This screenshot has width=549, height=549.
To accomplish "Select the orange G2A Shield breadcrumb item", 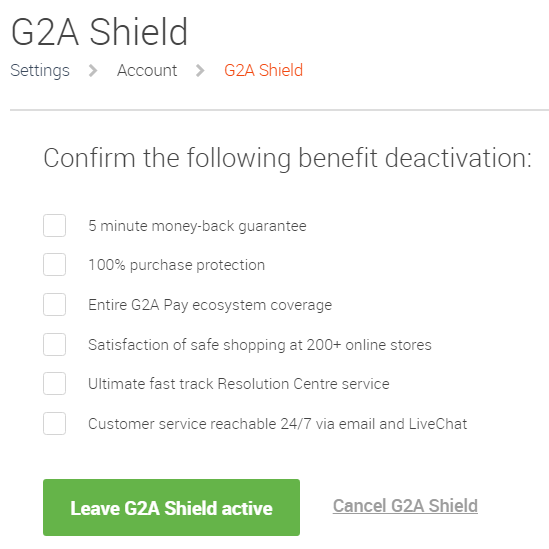I will [x=263, y=70].
